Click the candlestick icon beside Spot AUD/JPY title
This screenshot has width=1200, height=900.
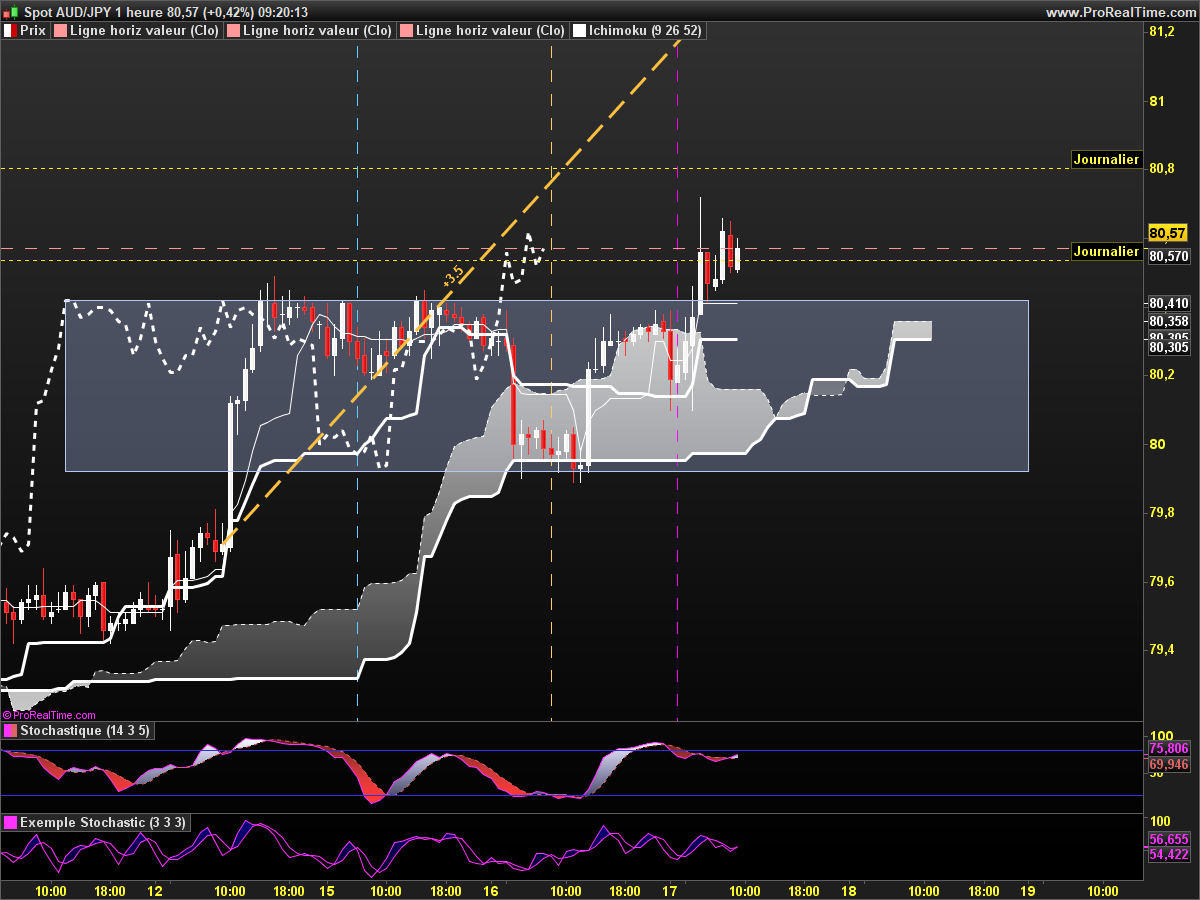[x=9, y=12]
